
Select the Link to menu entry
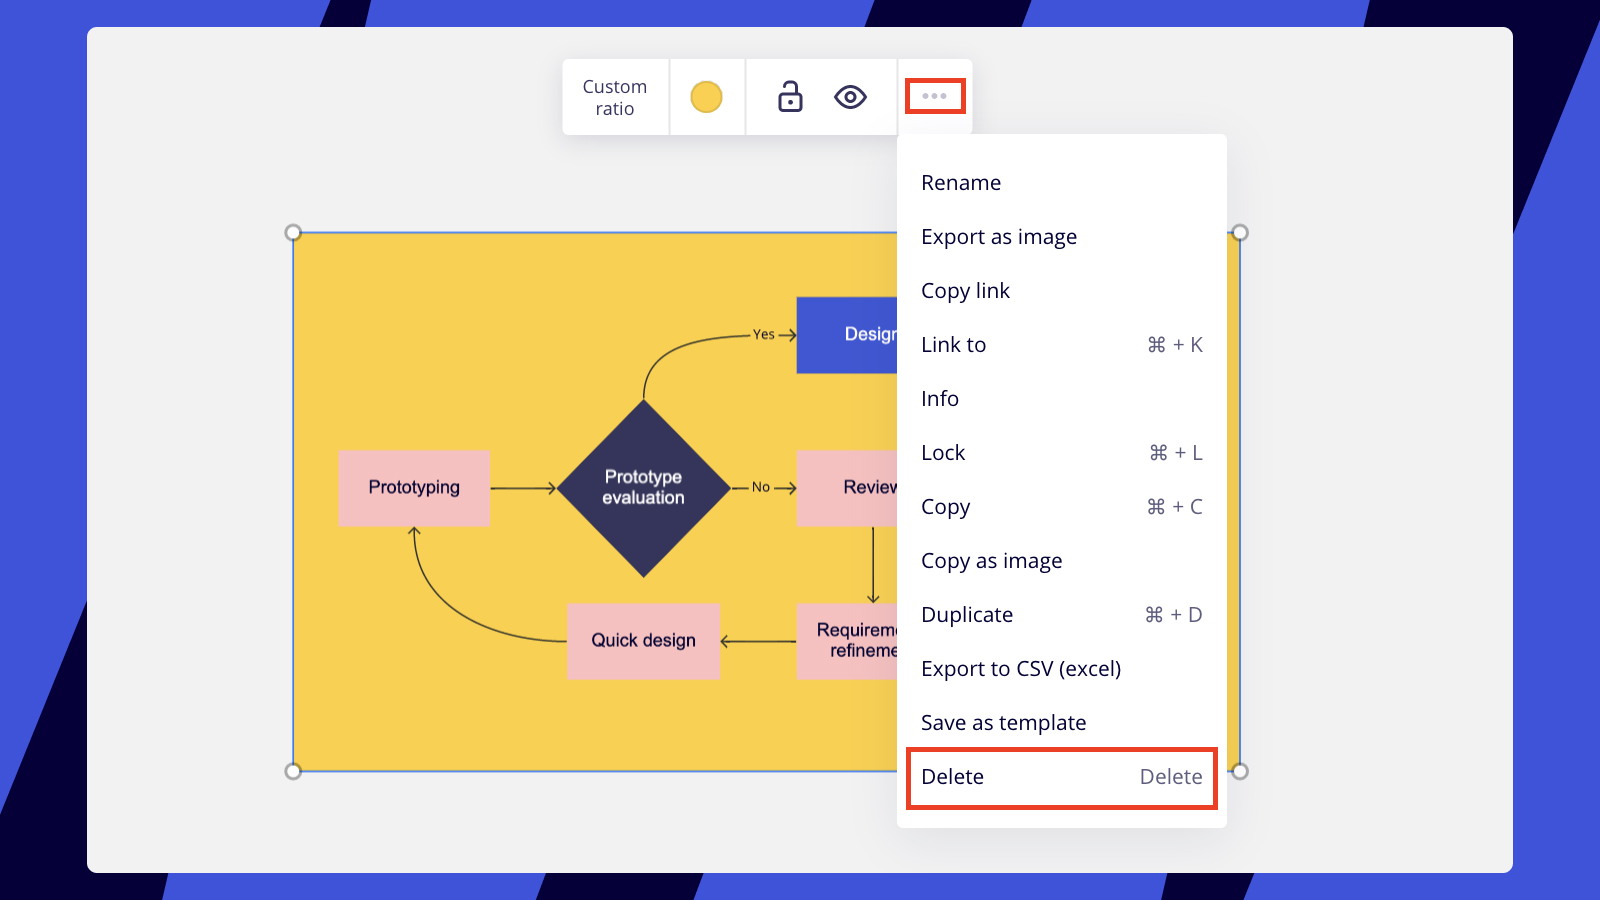click(954, 345)
